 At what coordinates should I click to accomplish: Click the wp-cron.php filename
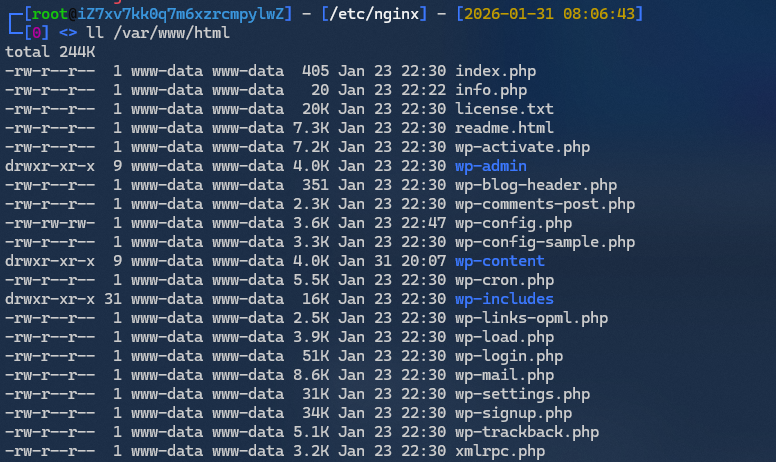tap(504, 280)
